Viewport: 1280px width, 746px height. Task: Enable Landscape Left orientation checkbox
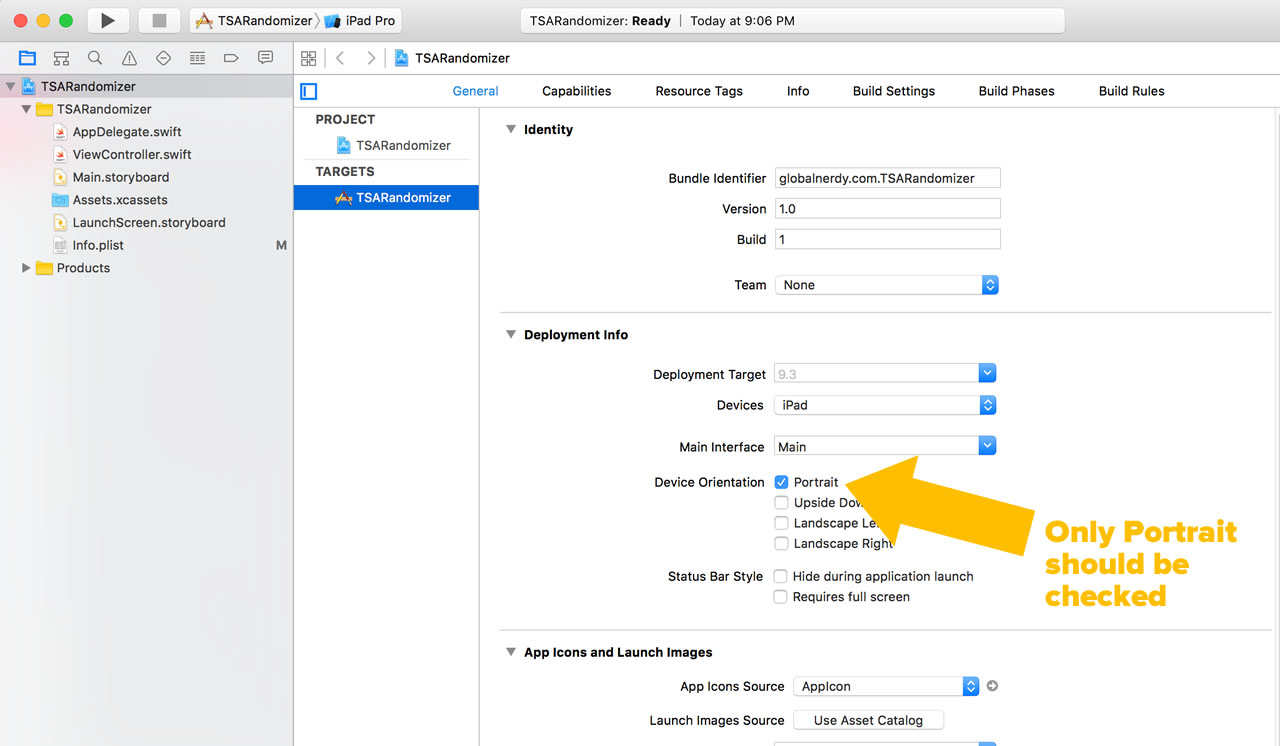click(x=781, y=523)
